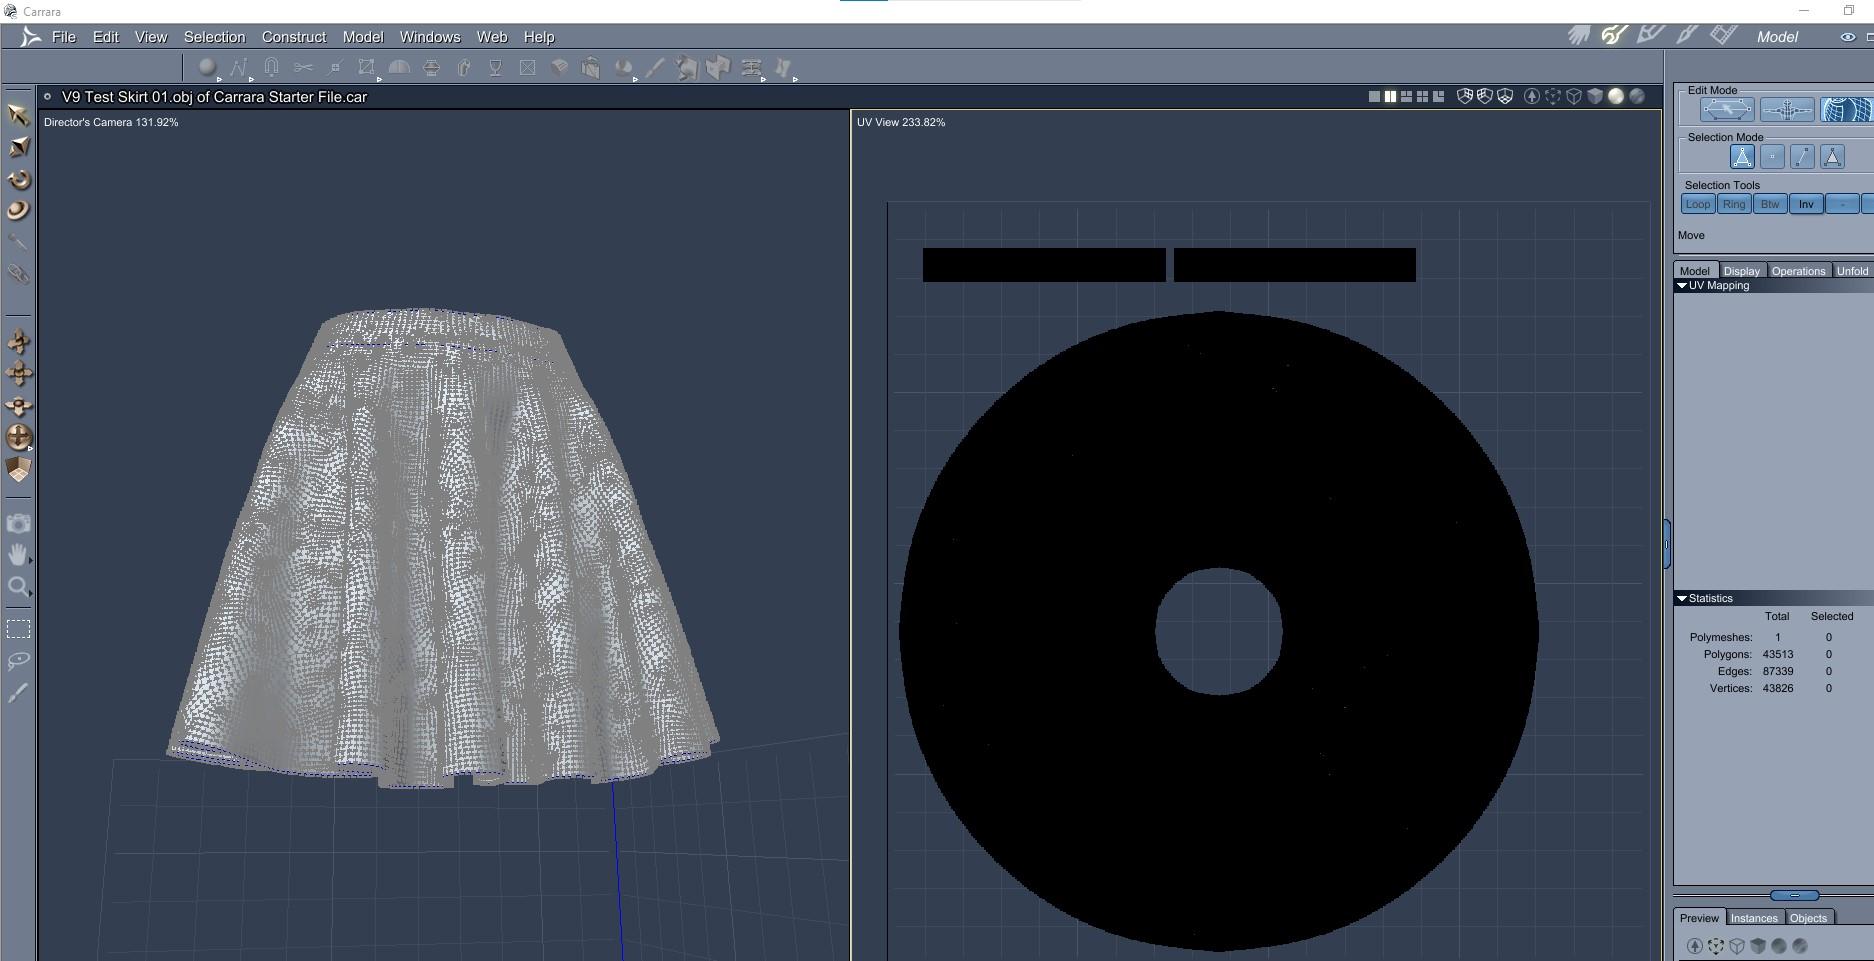Switch to single view layout
This screenshot has height=961, width=1874.
[1374, 97]
